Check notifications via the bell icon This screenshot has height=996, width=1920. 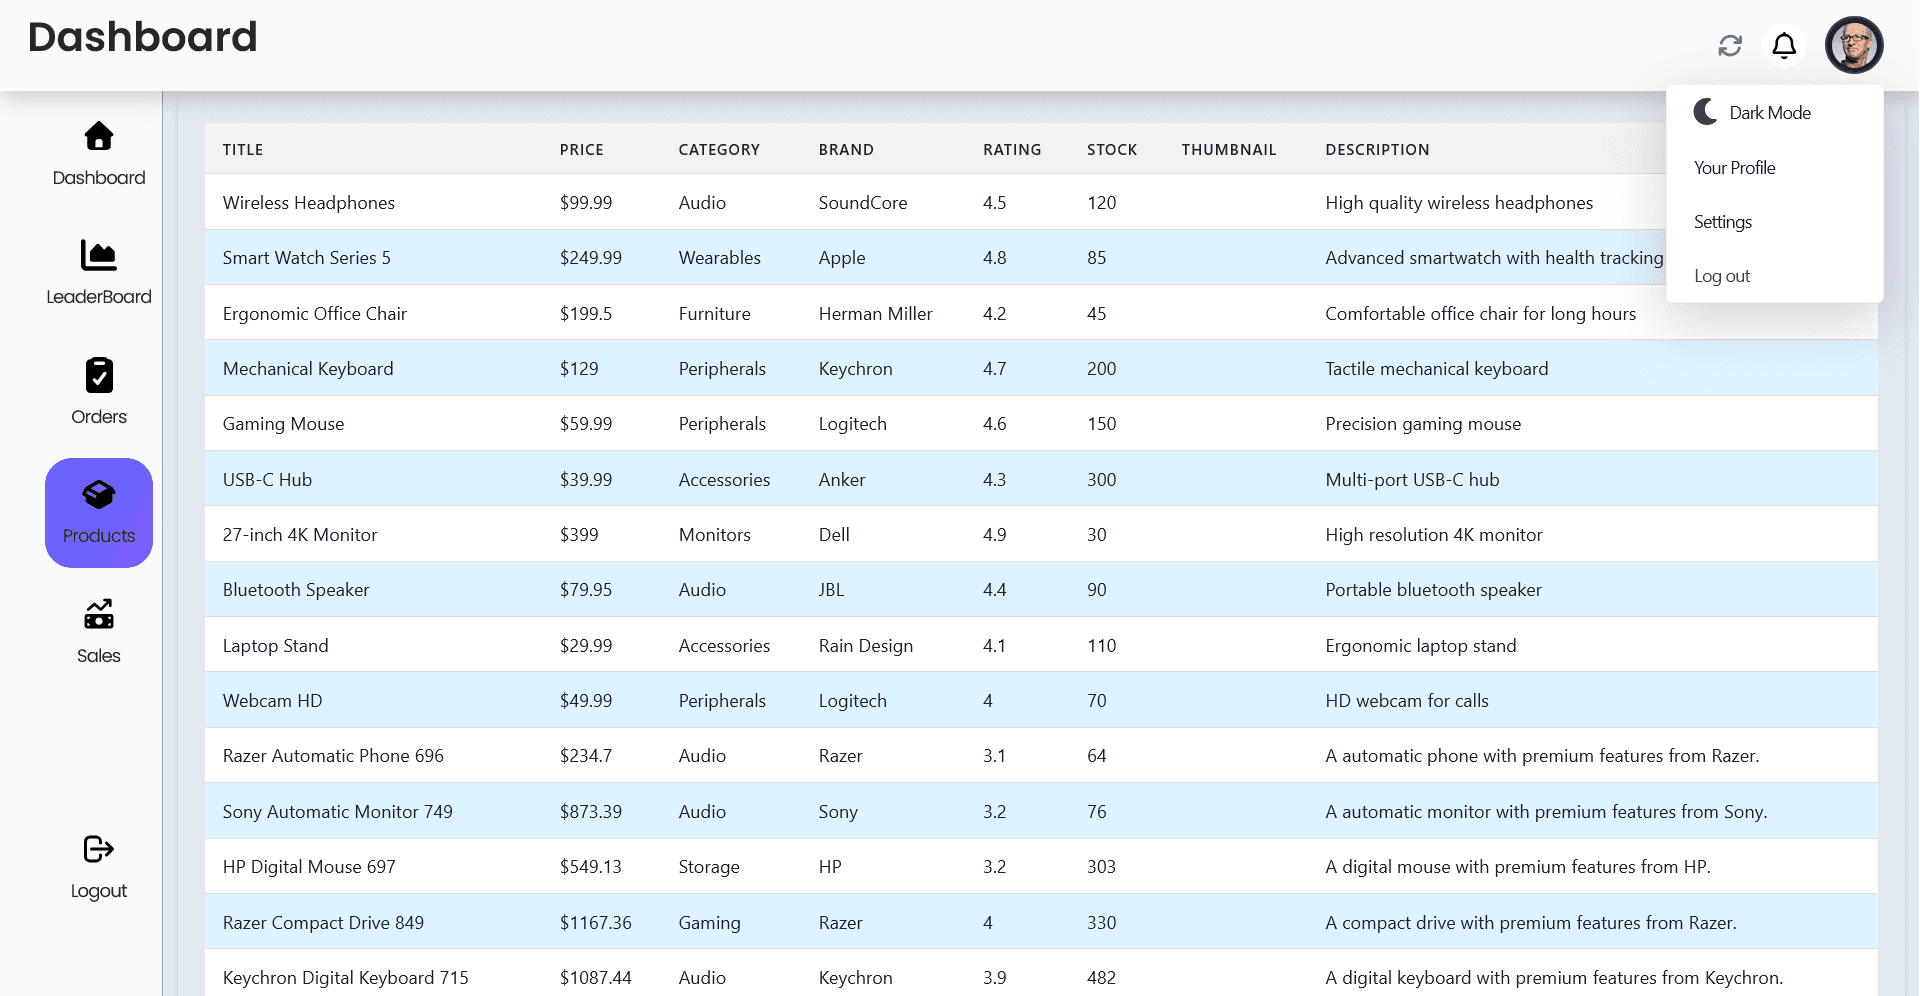[x=1784, y=45]
